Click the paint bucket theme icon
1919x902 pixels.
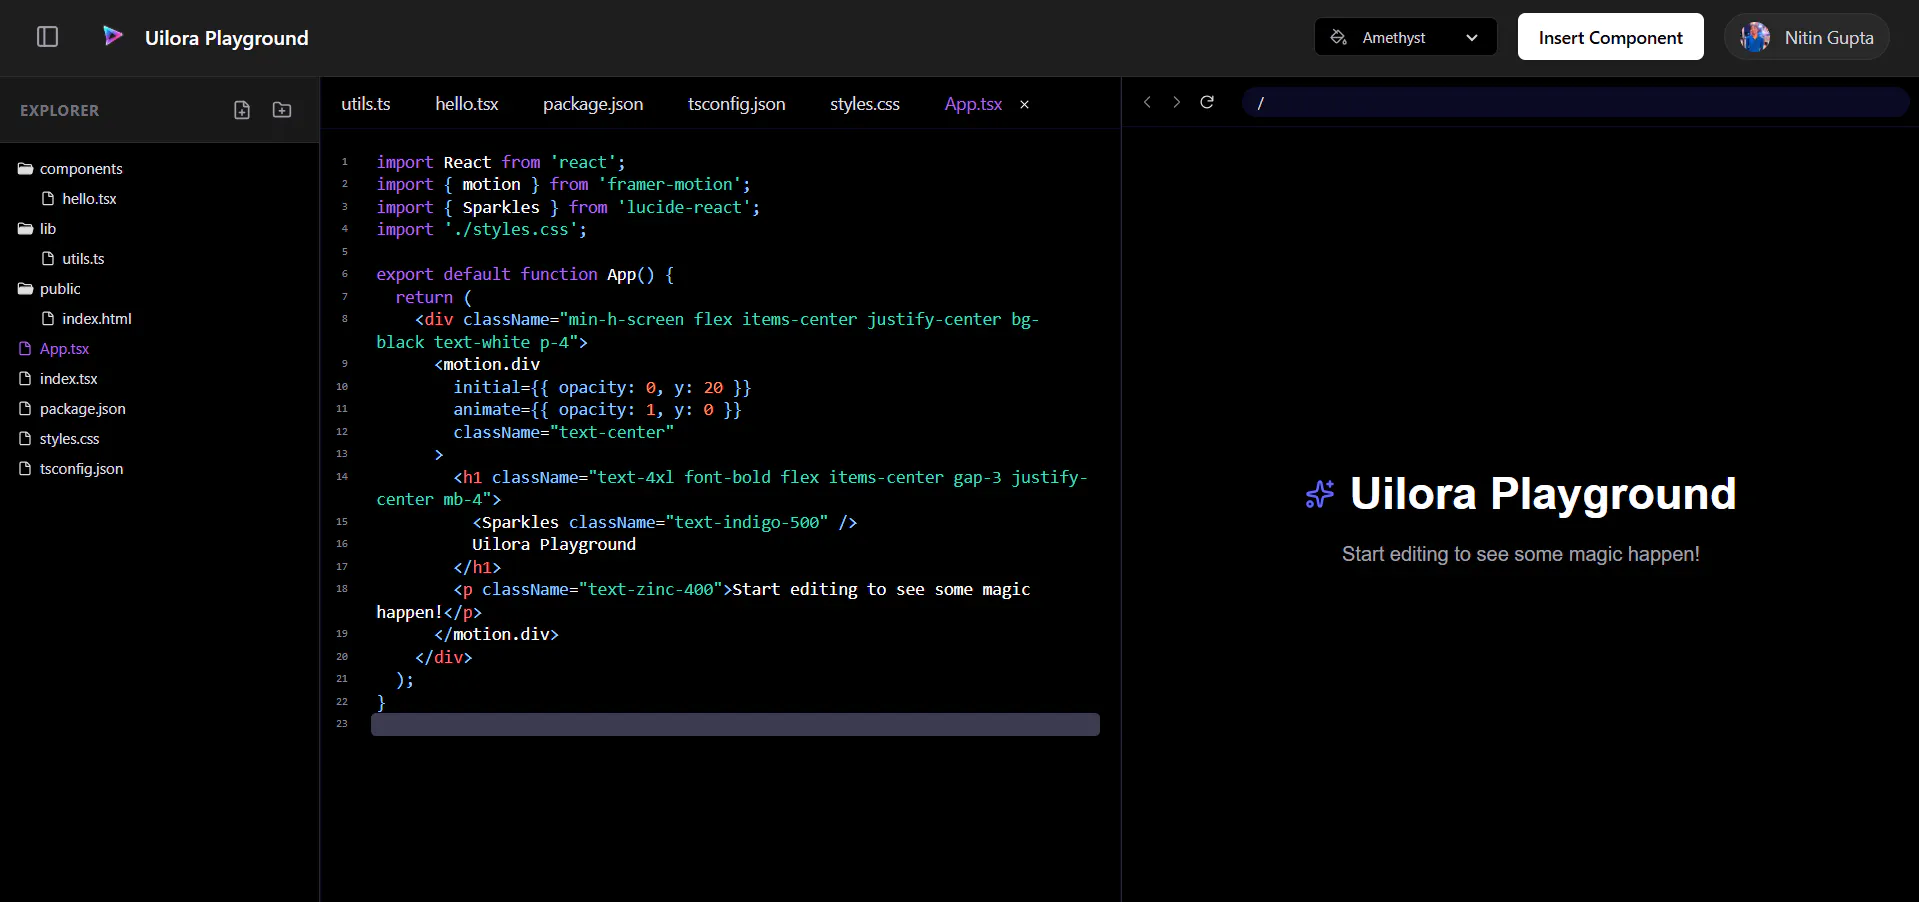click(x=1338, y=37)
